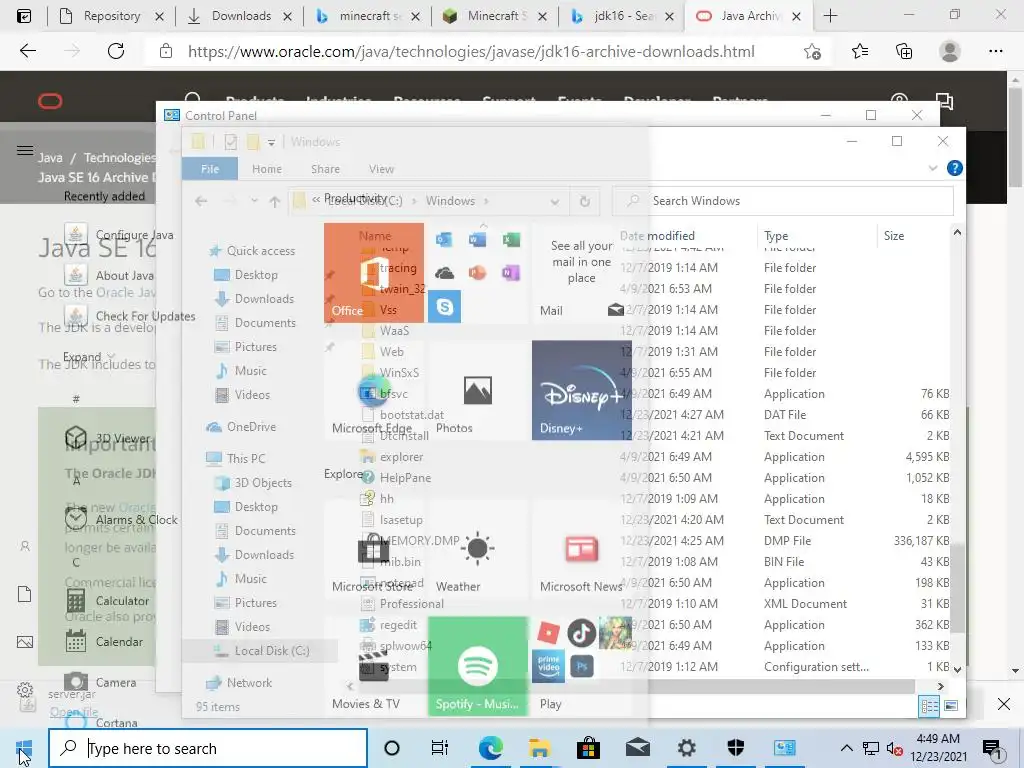The width and height of the screenshot is (1024, 768).
Task: Open Camera app from Start list
Action: tap(101, 682)
